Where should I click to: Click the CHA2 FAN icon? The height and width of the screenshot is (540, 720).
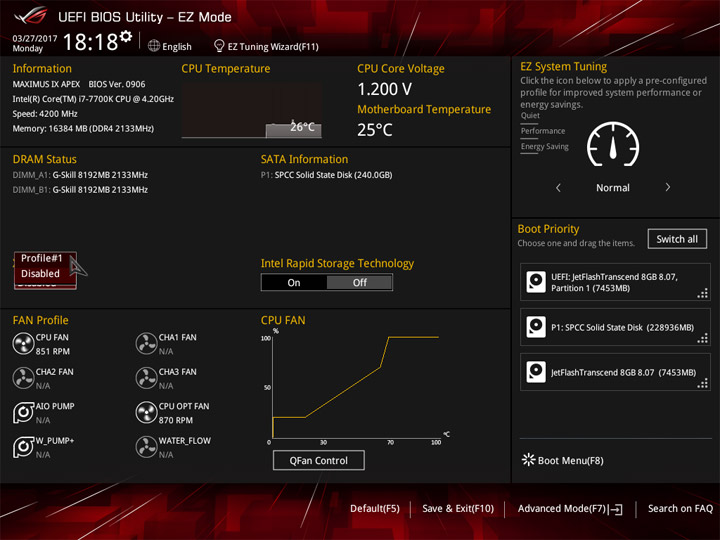coord(23,378)
